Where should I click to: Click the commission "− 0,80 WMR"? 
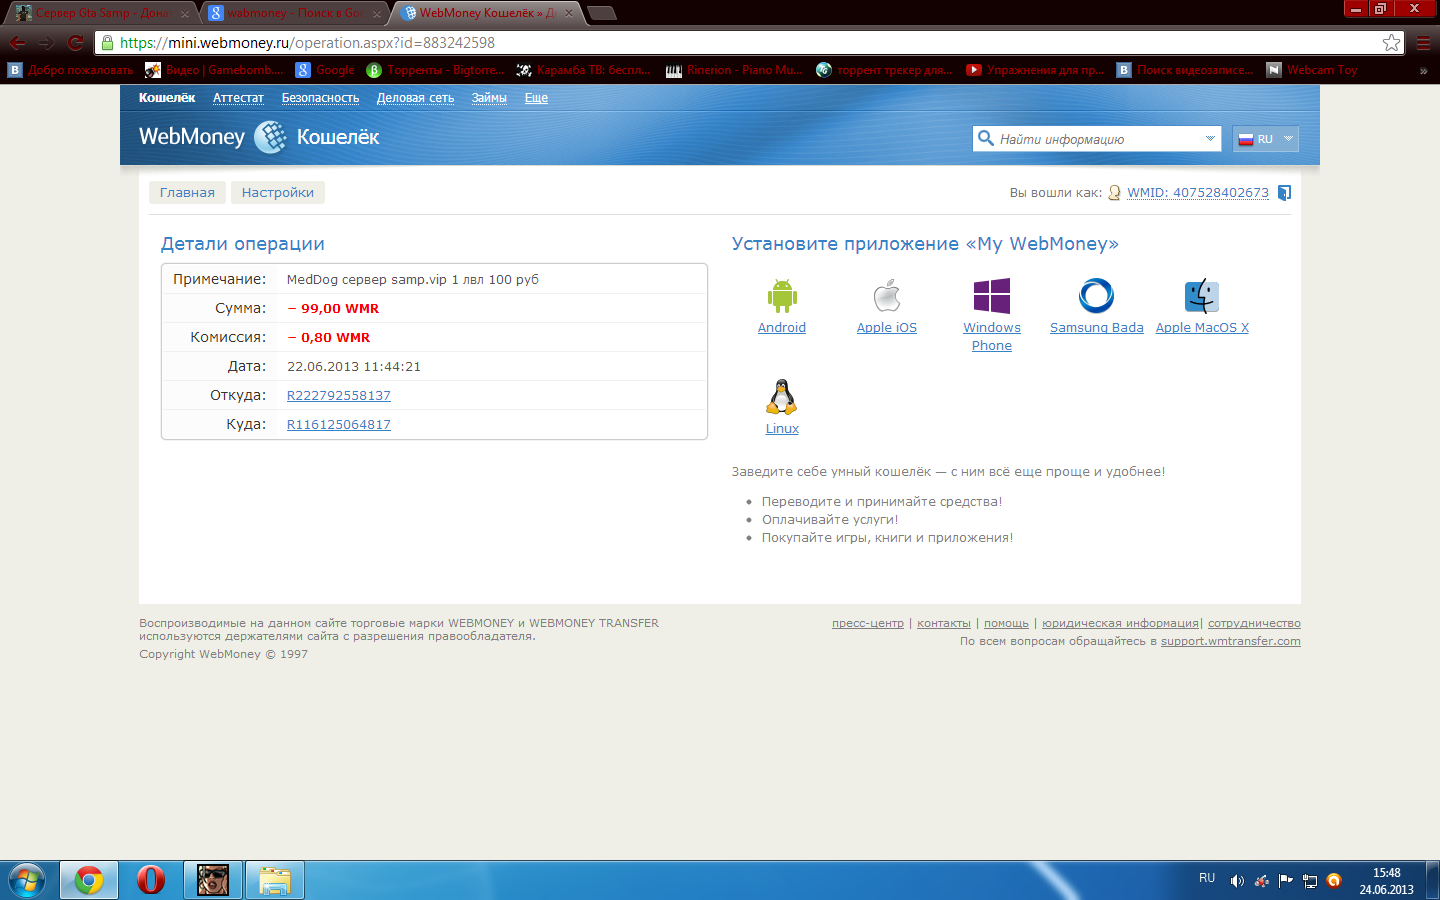(329, 338)
